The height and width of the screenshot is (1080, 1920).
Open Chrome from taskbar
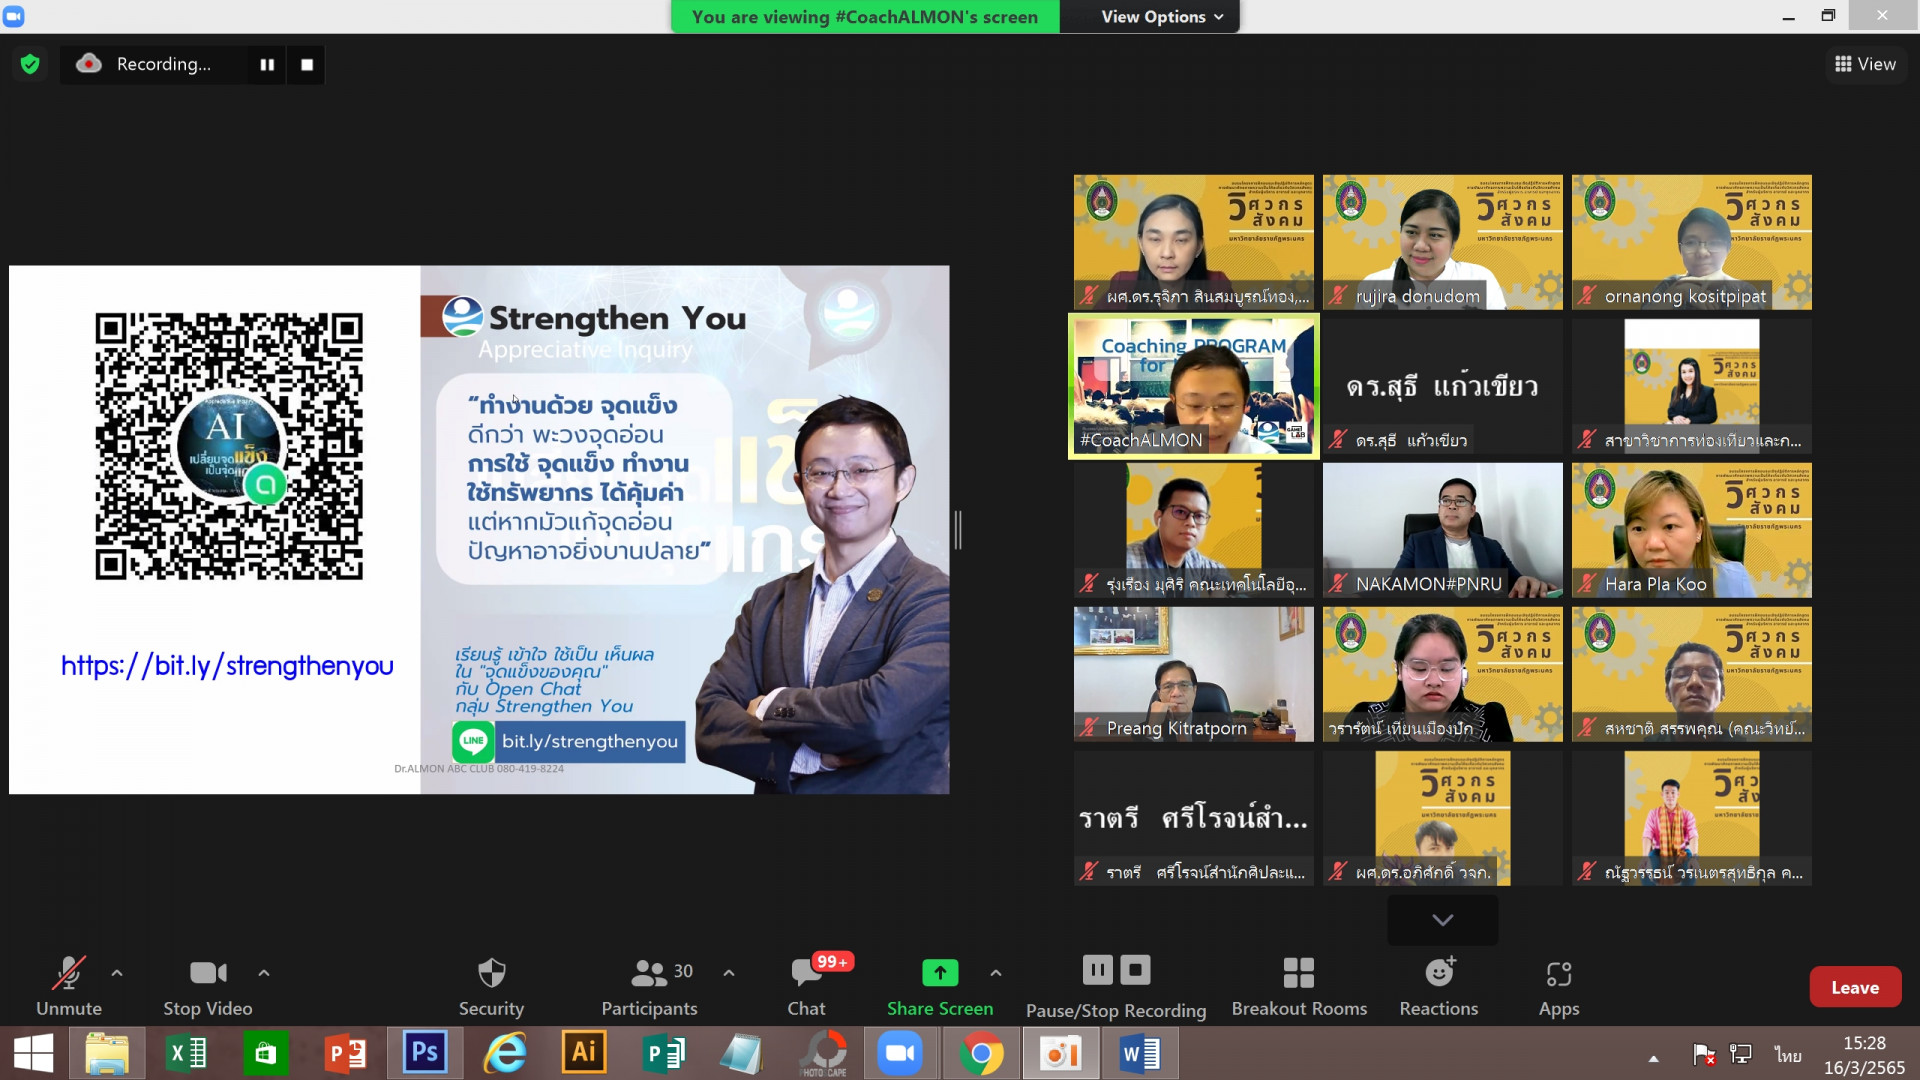point(981,1054)
